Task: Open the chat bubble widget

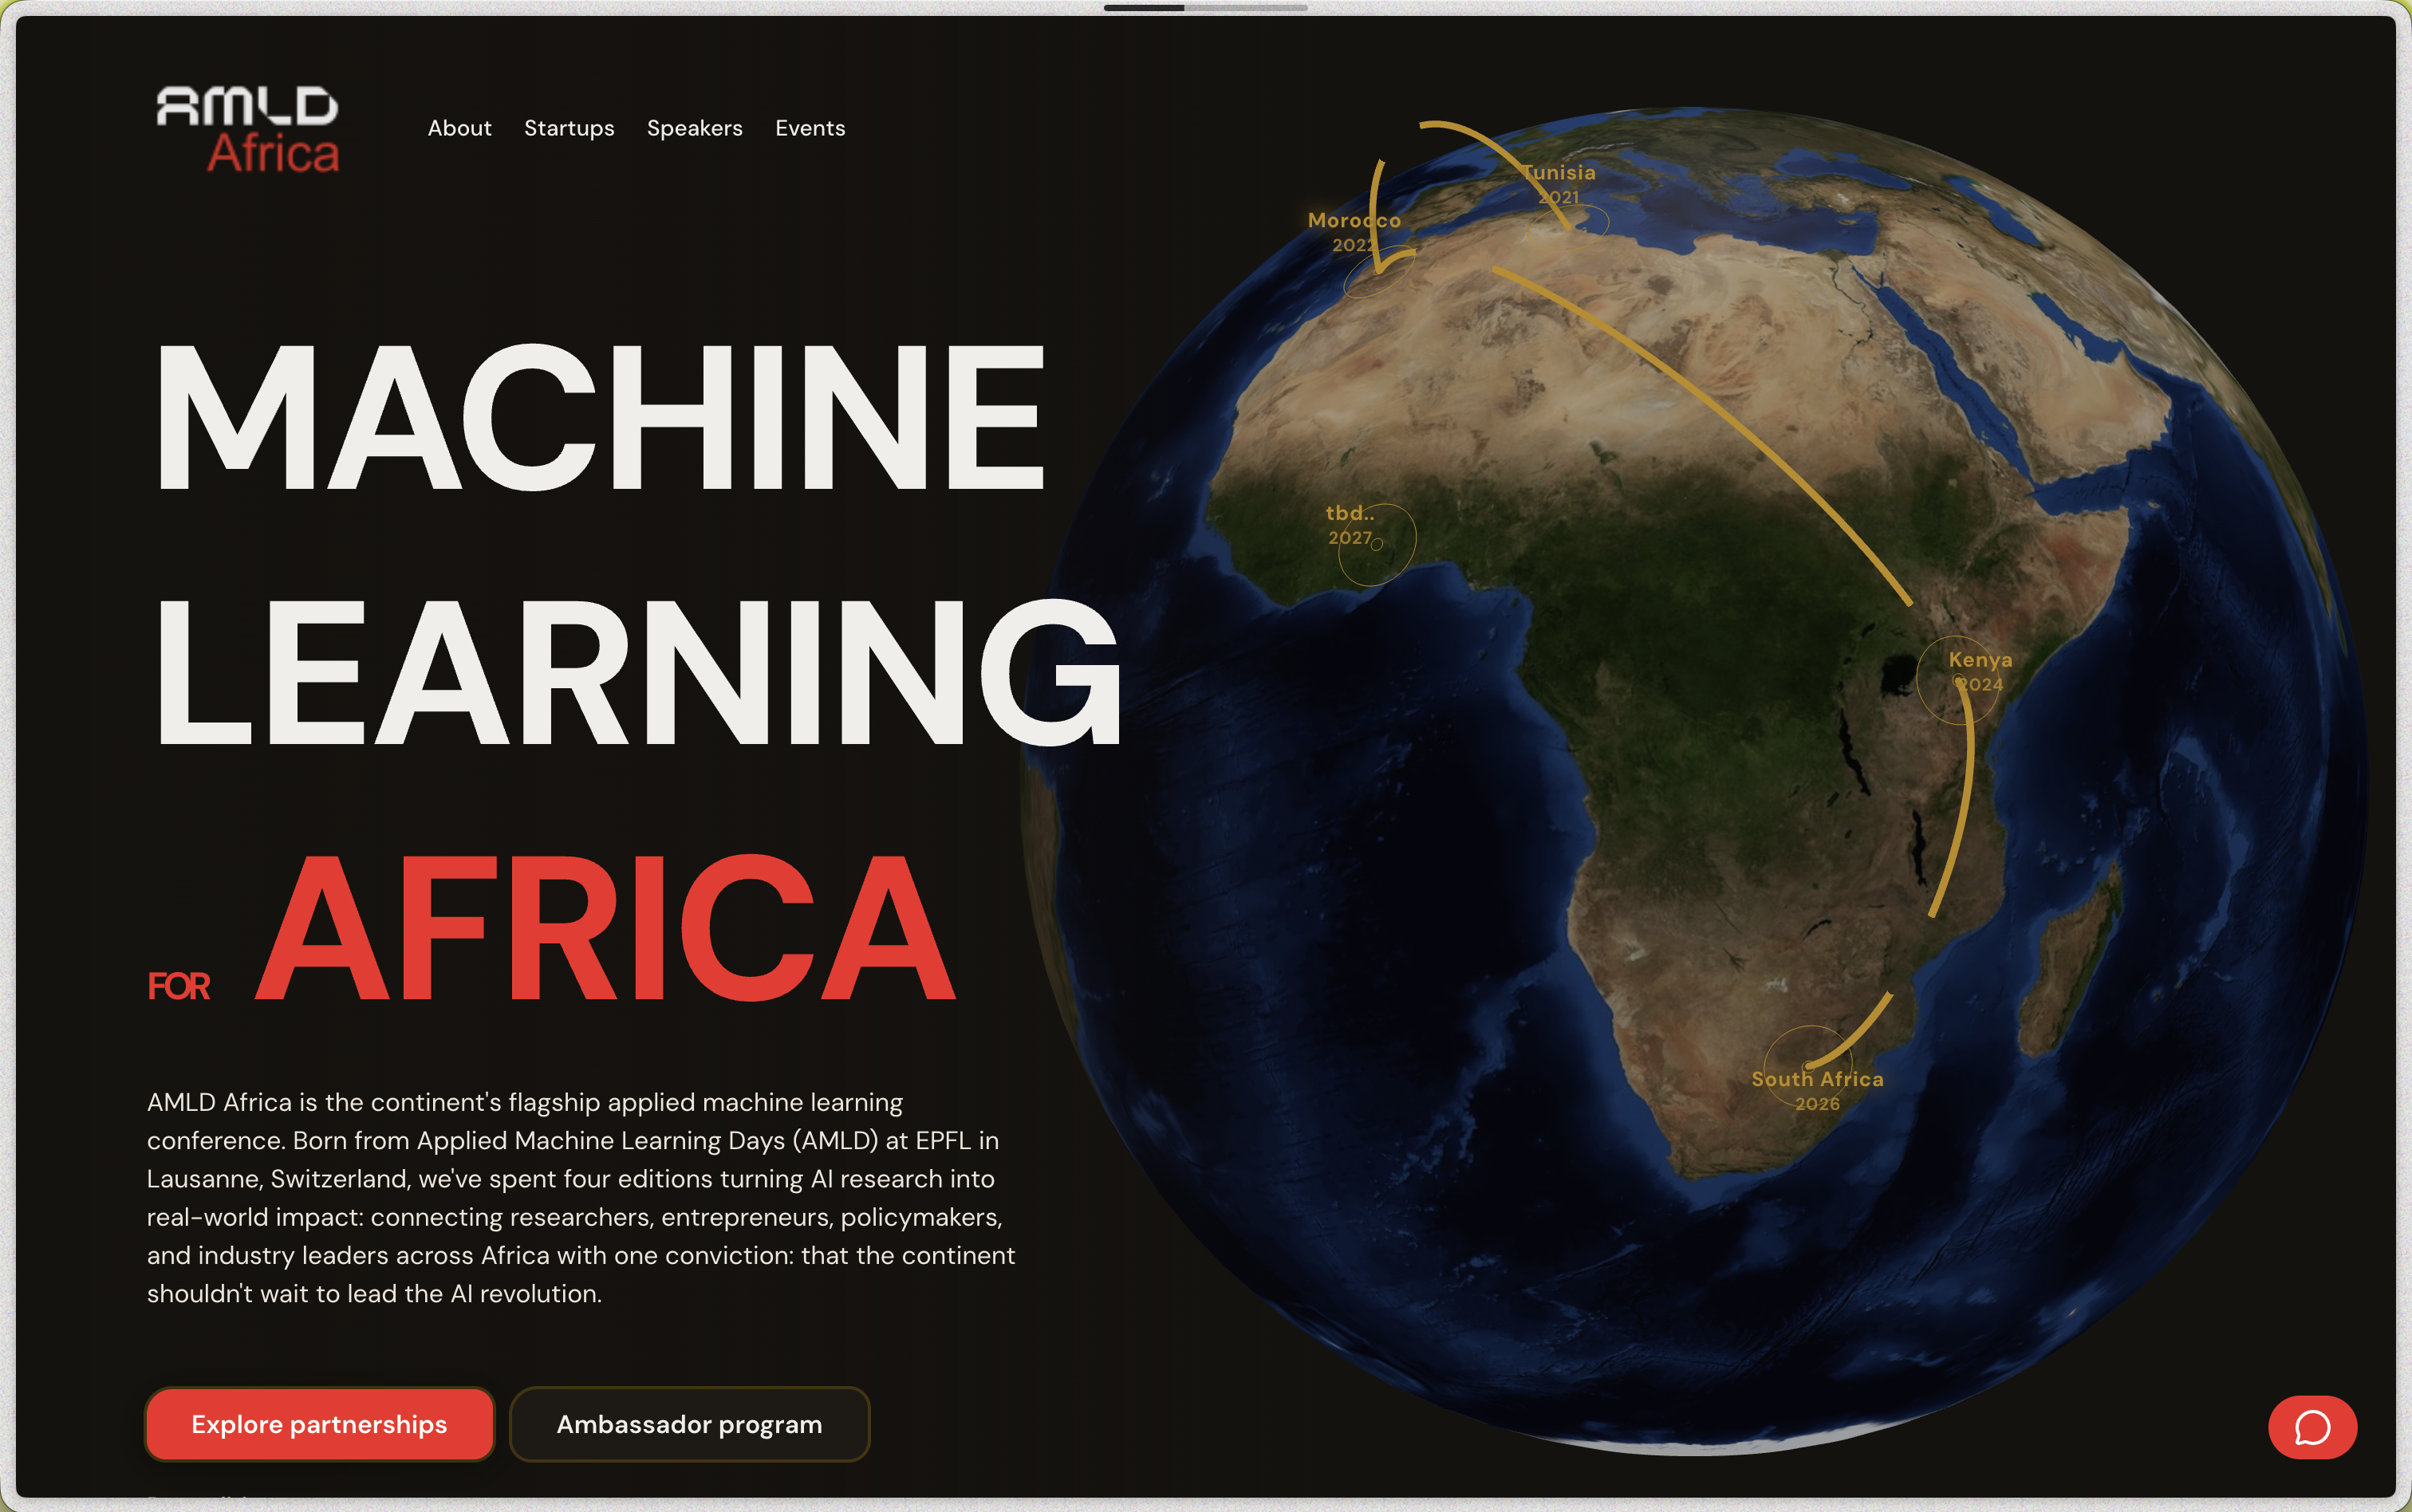Action: click(2312, 1427)
